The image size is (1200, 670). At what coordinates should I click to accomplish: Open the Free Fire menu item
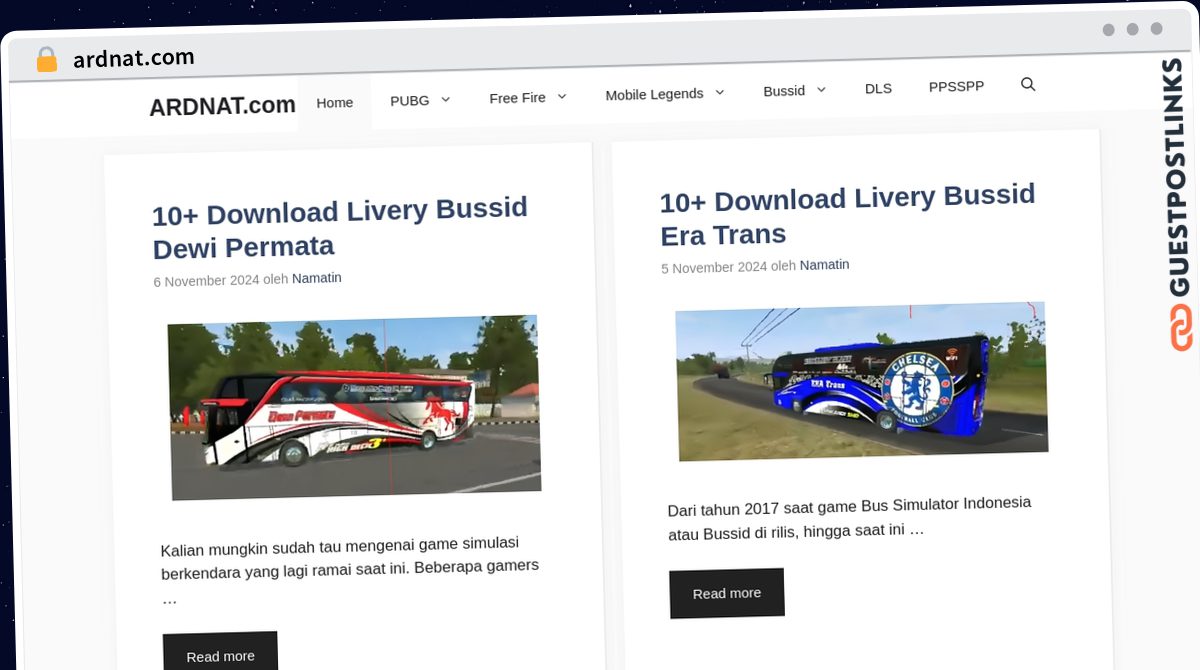tap(517, 98)
